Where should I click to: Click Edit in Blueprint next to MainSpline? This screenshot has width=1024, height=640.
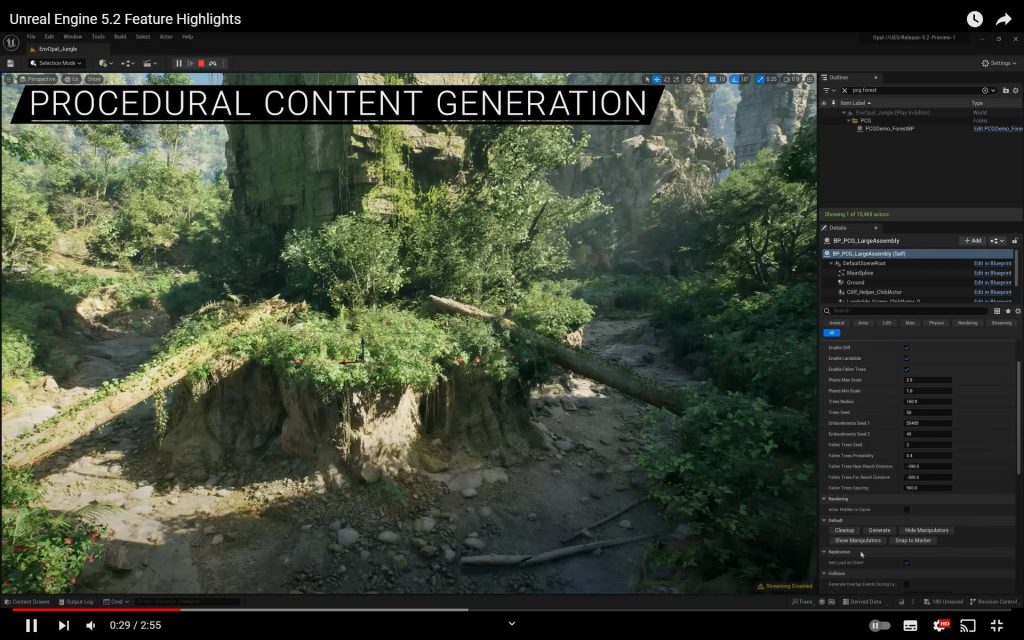point(991,273)
